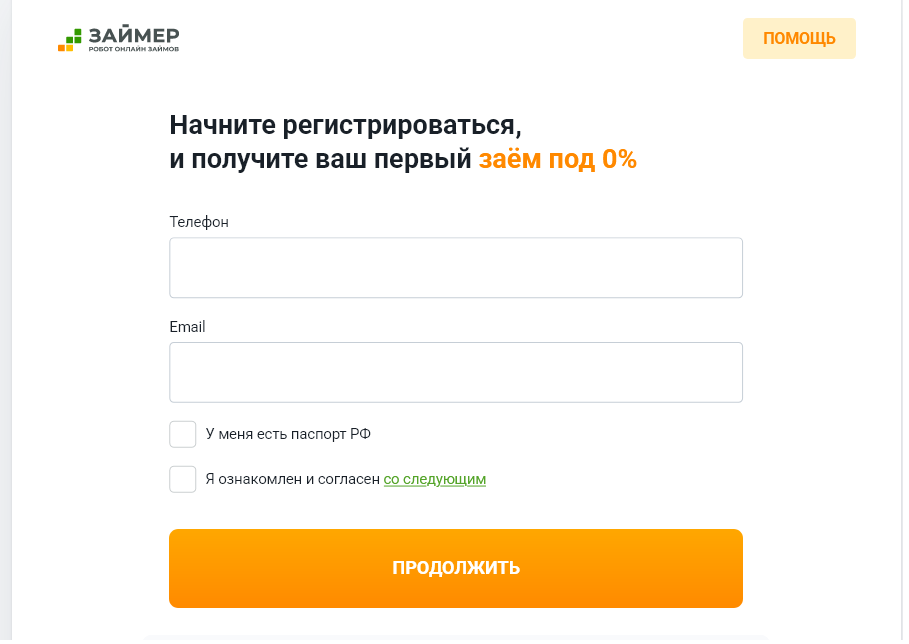Tick the 'Я ознакомлен и согласен' checkbox
909x644 pixels.
[183, 479]
